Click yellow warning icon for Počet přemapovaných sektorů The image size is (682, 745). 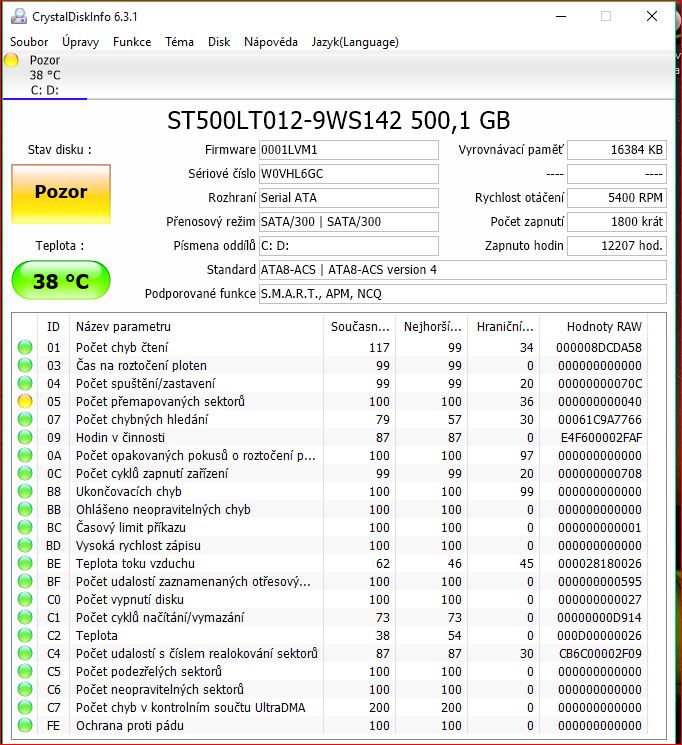tap(25, 401)
